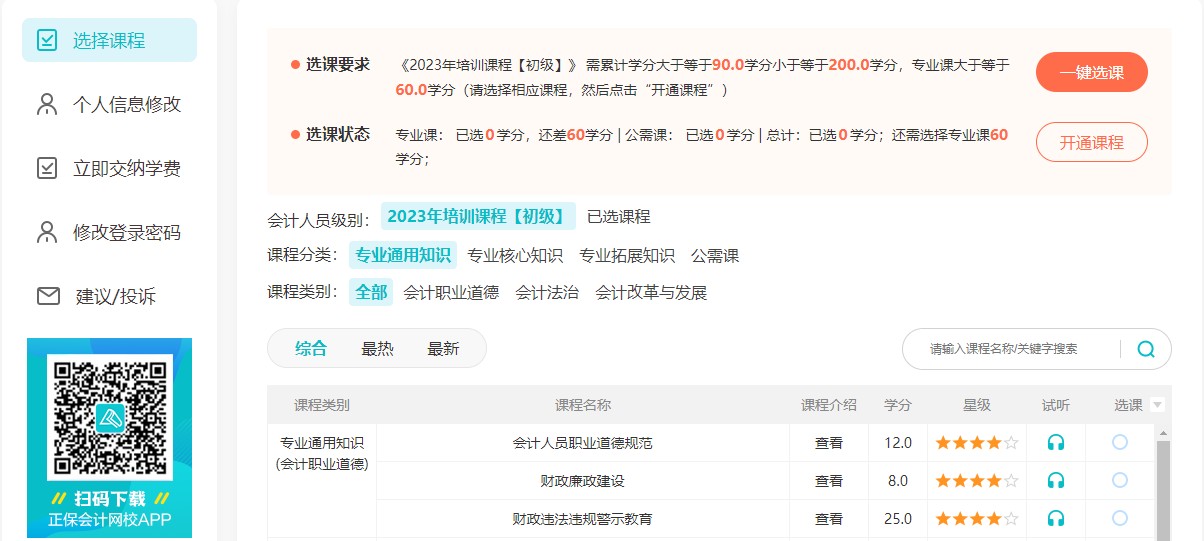View intro of 财政违法违规警示教育 via 查看
Viewport: 1204px width, 541px height.
click(829, 518)
